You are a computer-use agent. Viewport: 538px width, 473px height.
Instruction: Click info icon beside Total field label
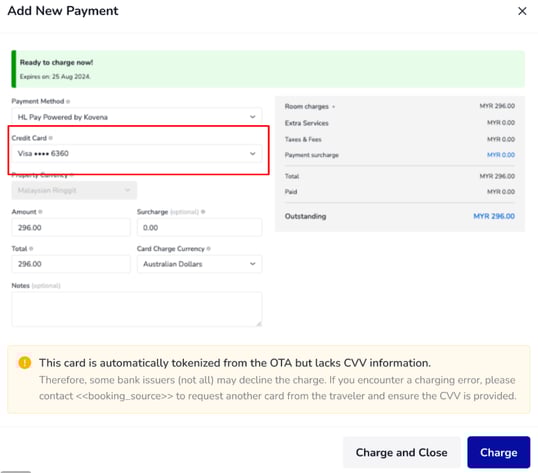click(31, 249)
